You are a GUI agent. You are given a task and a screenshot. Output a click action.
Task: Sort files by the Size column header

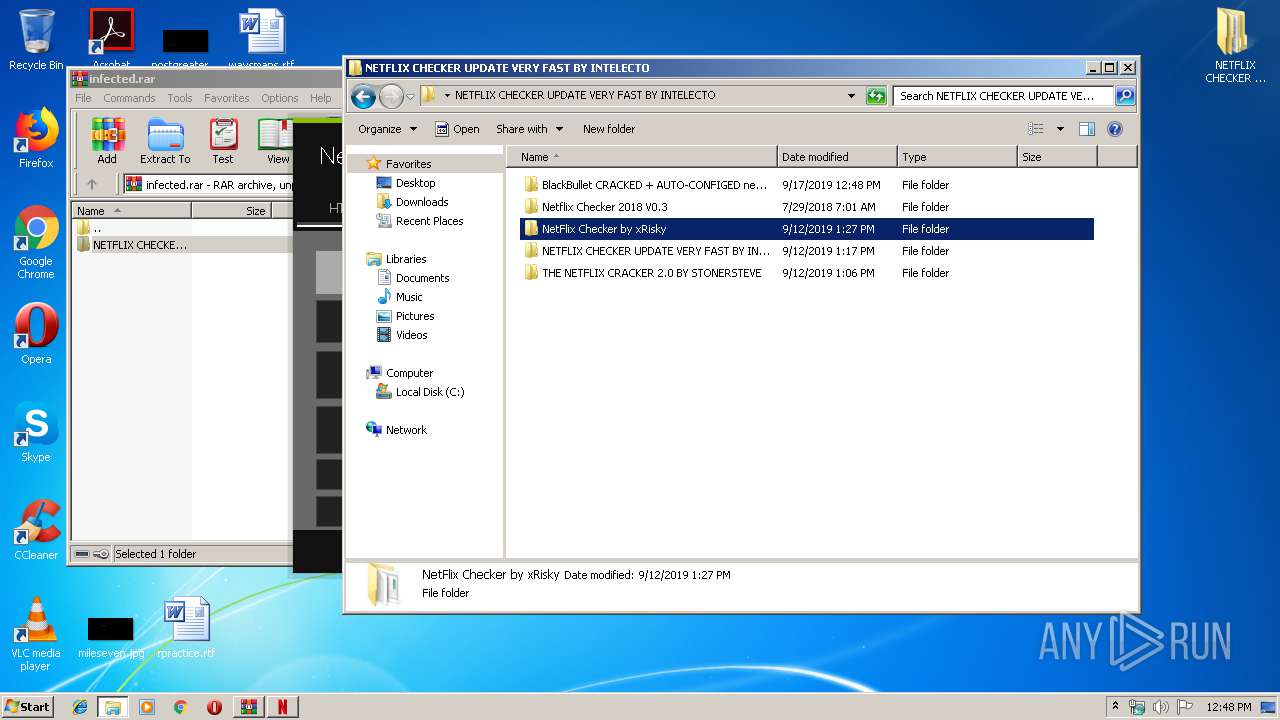click(1057, 157)
